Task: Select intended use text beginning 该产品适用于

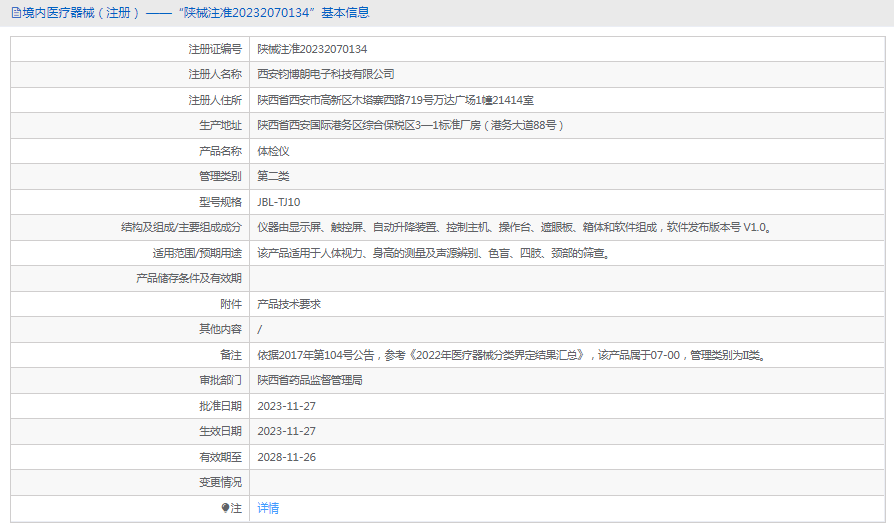Action: click(x=435, y=253)
